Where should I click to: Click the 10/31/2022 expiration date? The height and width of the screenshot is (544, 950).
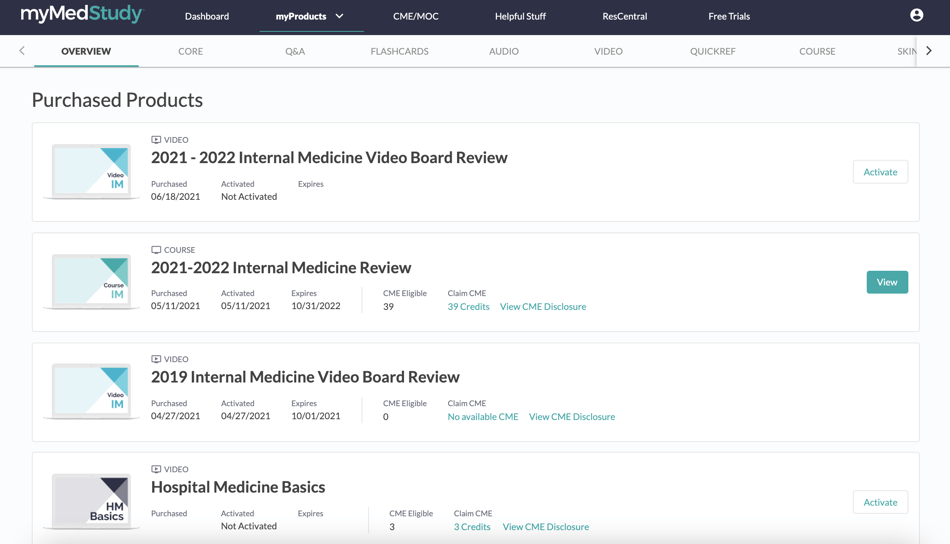coord(316,306)
